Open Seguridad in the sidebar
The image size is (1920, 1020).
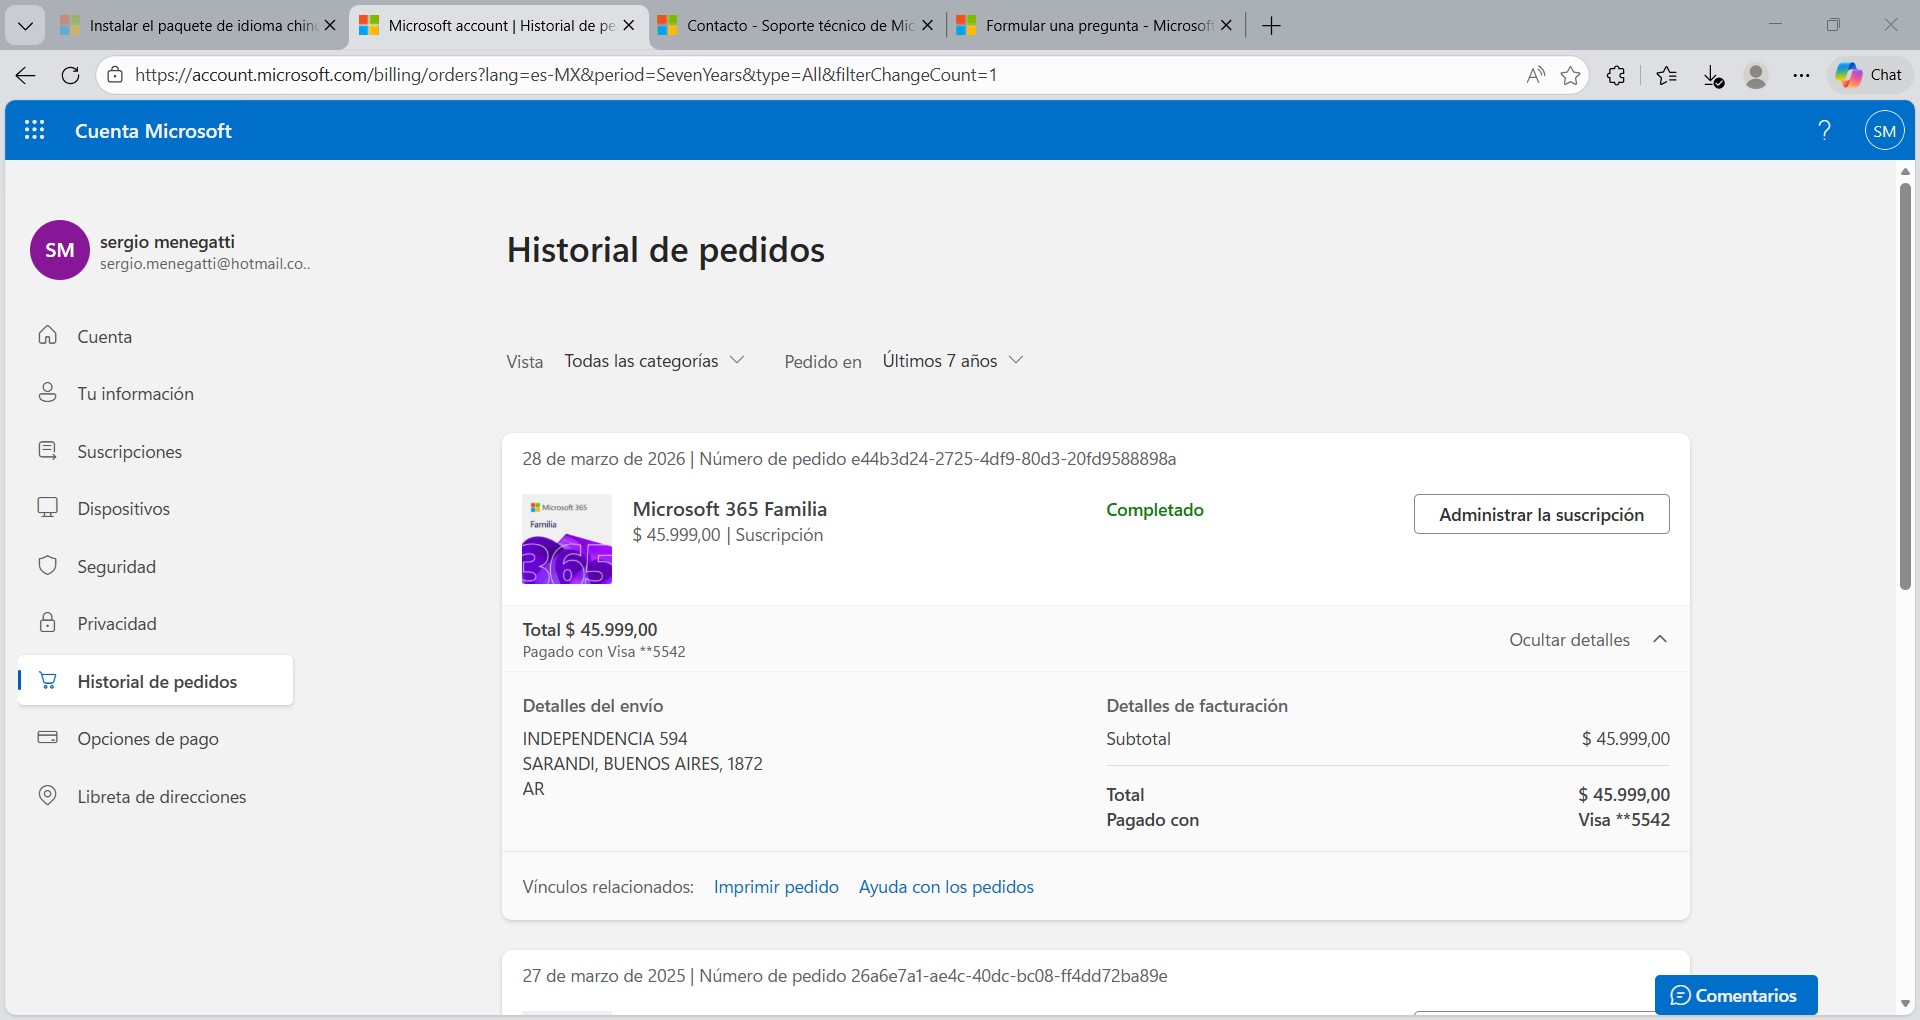tap(155, 567)
